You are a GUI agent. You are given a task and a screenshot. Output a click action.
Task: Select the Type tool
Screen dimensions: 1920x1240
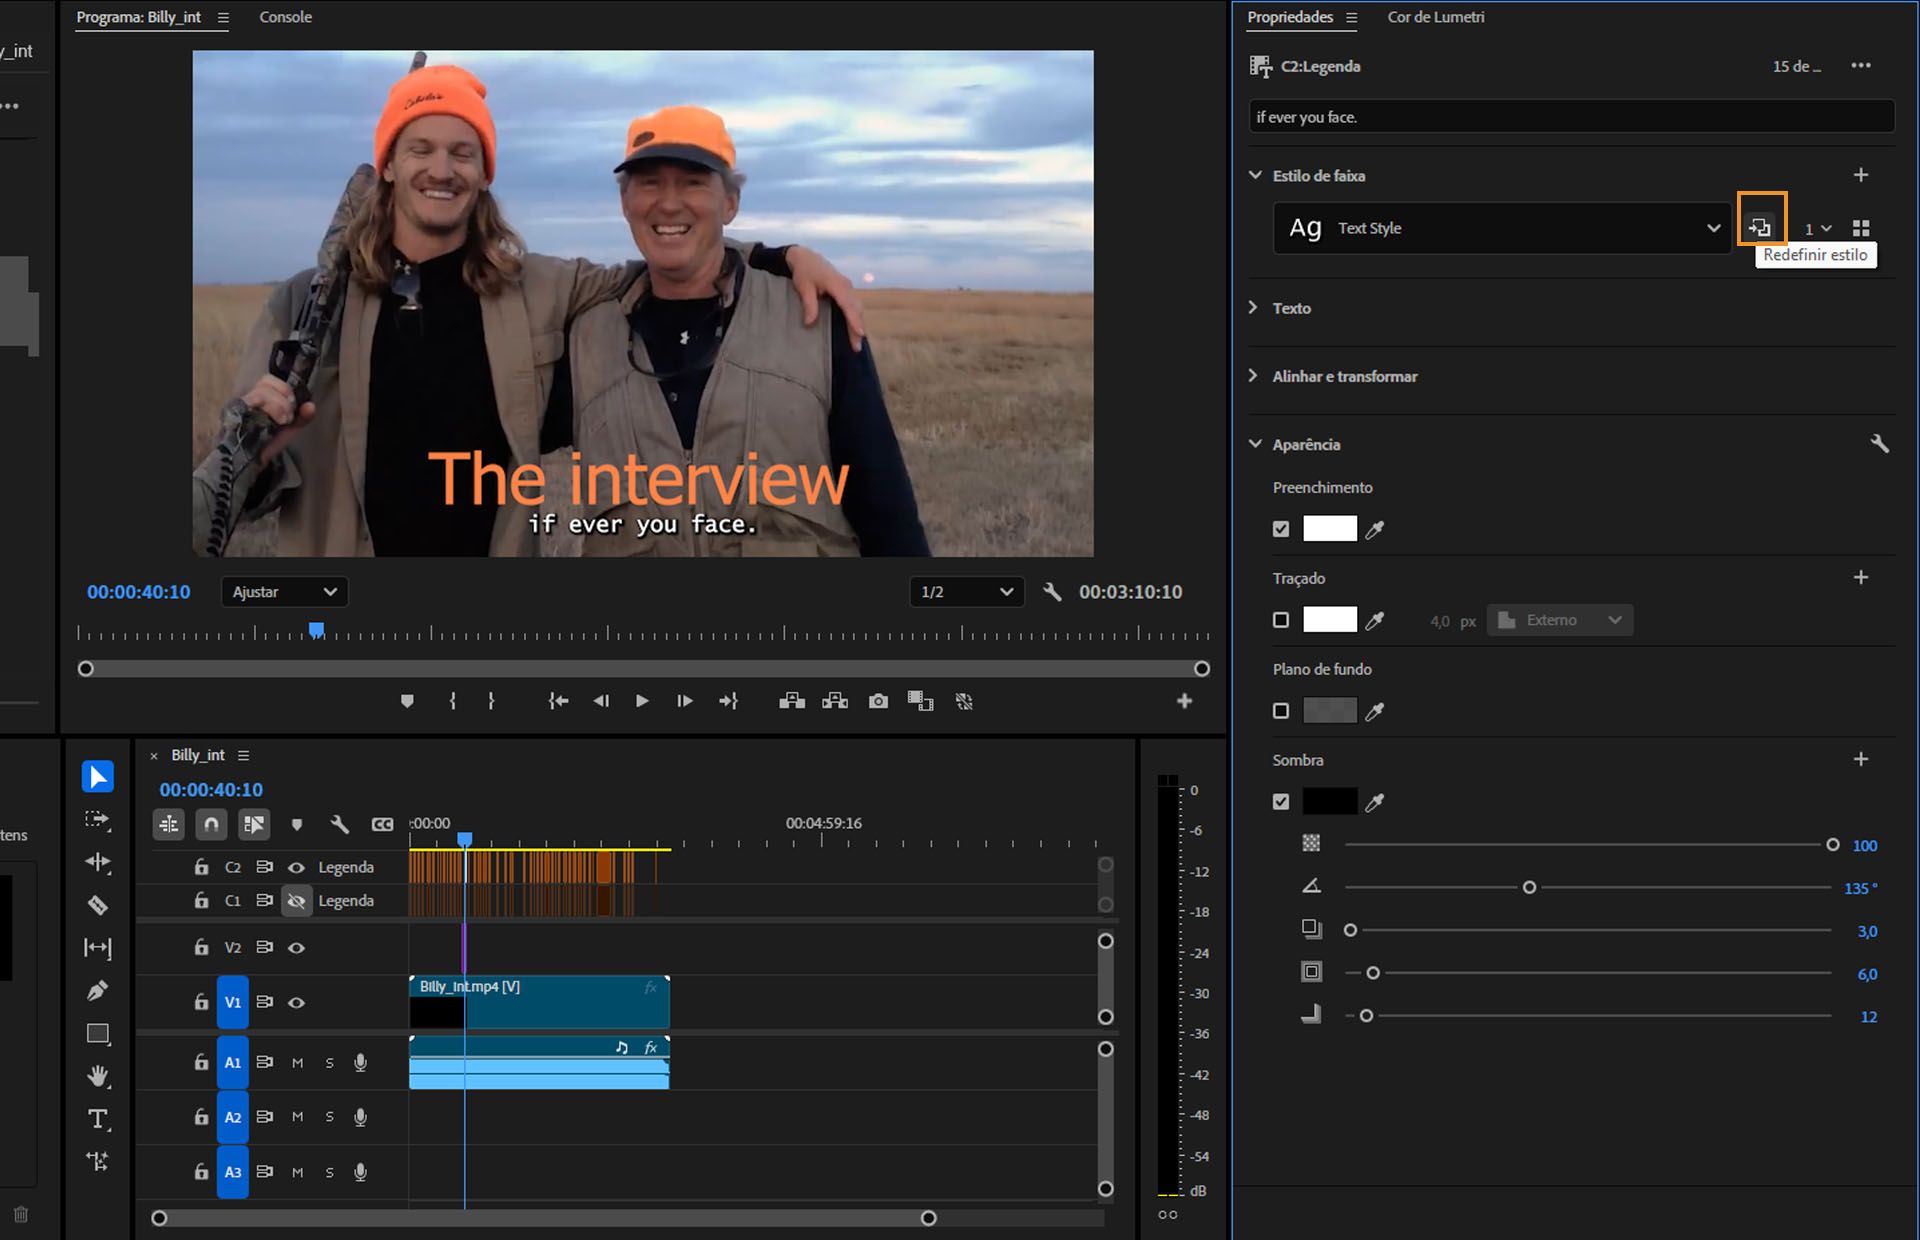tap(98, 1119)
